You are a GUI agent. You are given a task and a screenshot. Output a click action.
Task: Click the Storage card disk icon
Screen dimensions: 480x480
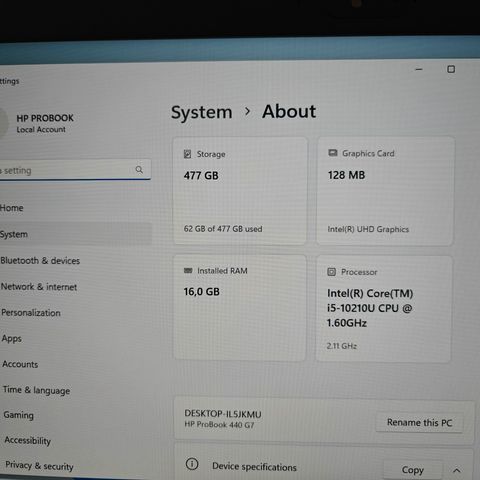click(187, 154)
